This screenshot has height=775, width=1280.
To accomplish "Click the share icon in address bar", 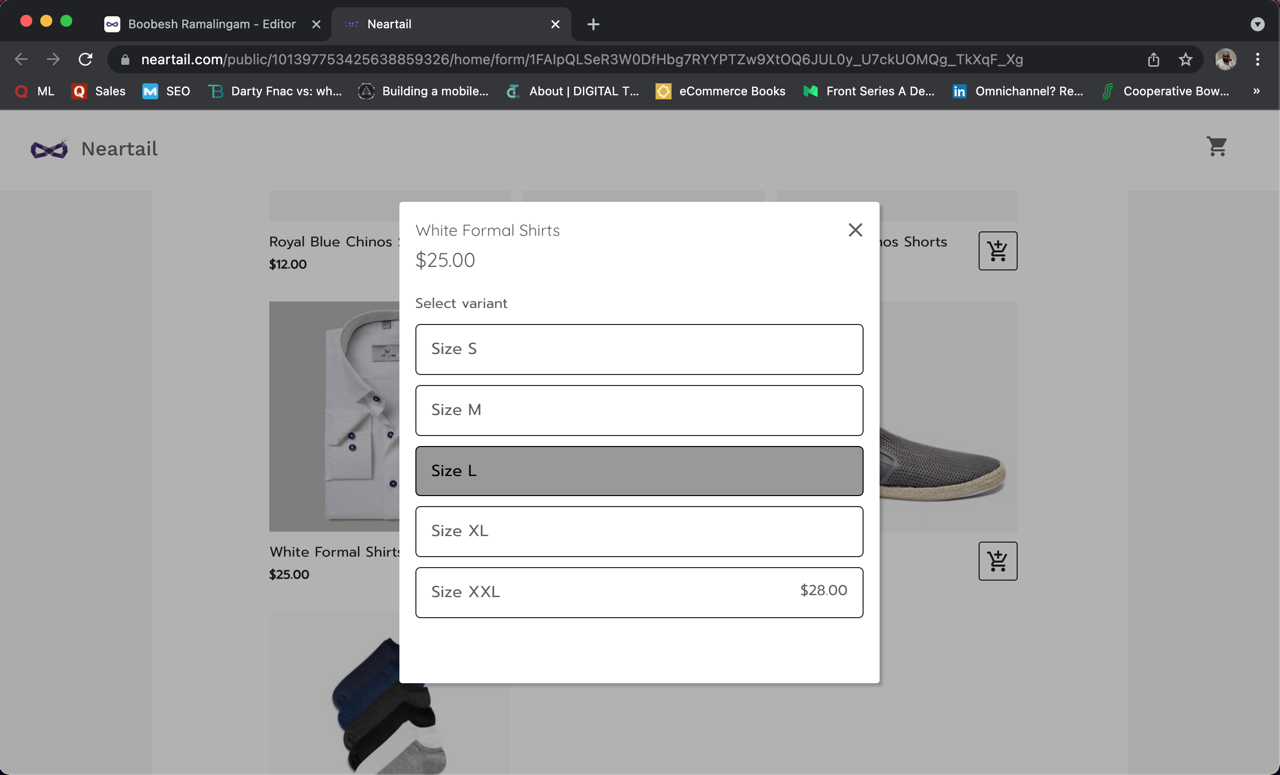I will (1153, 59).
